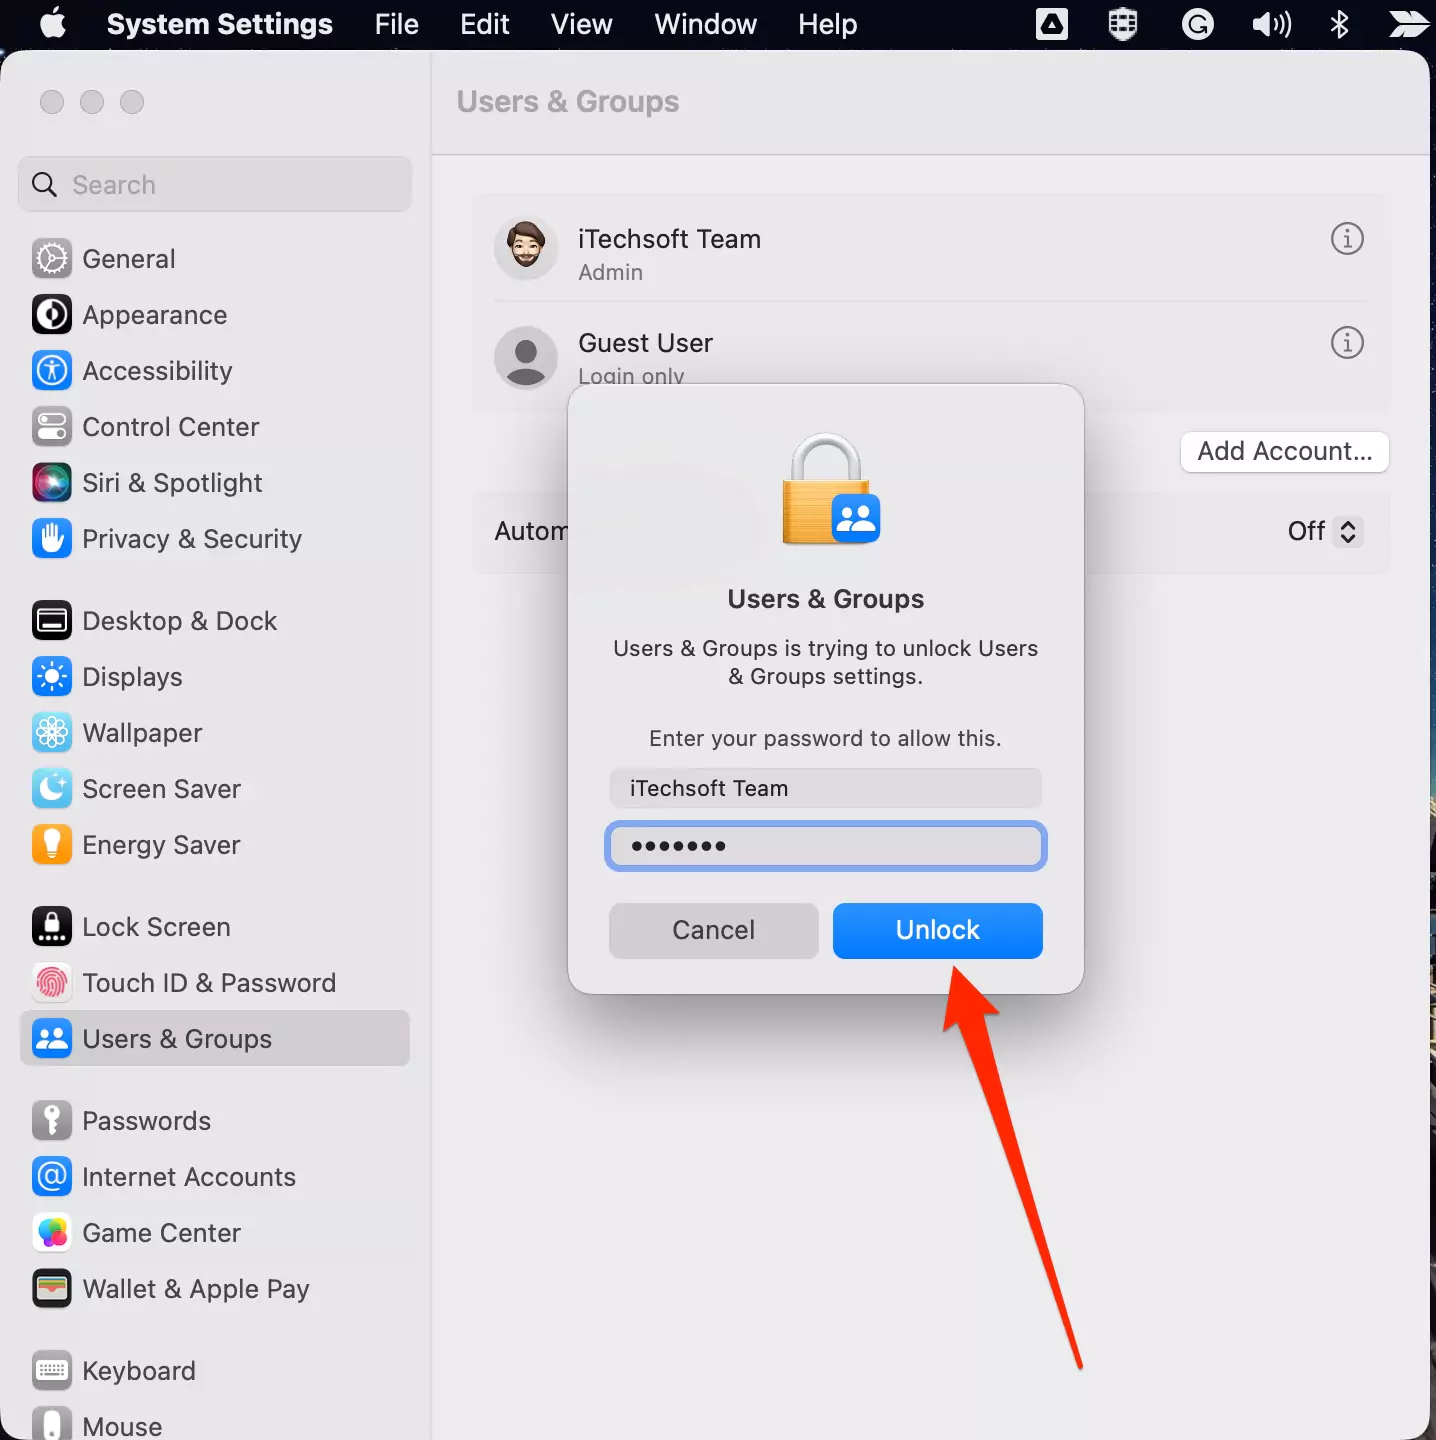
Task: Select the Desktop & Dock icon
Action: point(52,621)
